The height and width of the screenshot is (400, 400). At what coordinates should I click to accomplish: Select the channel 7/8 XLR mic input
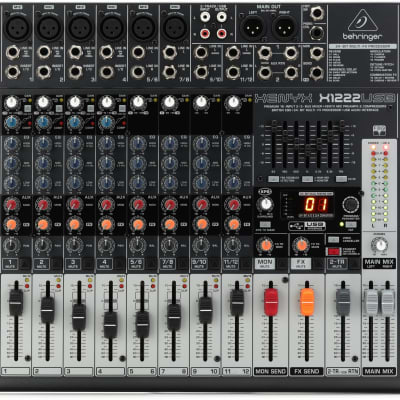pos(175,28)
